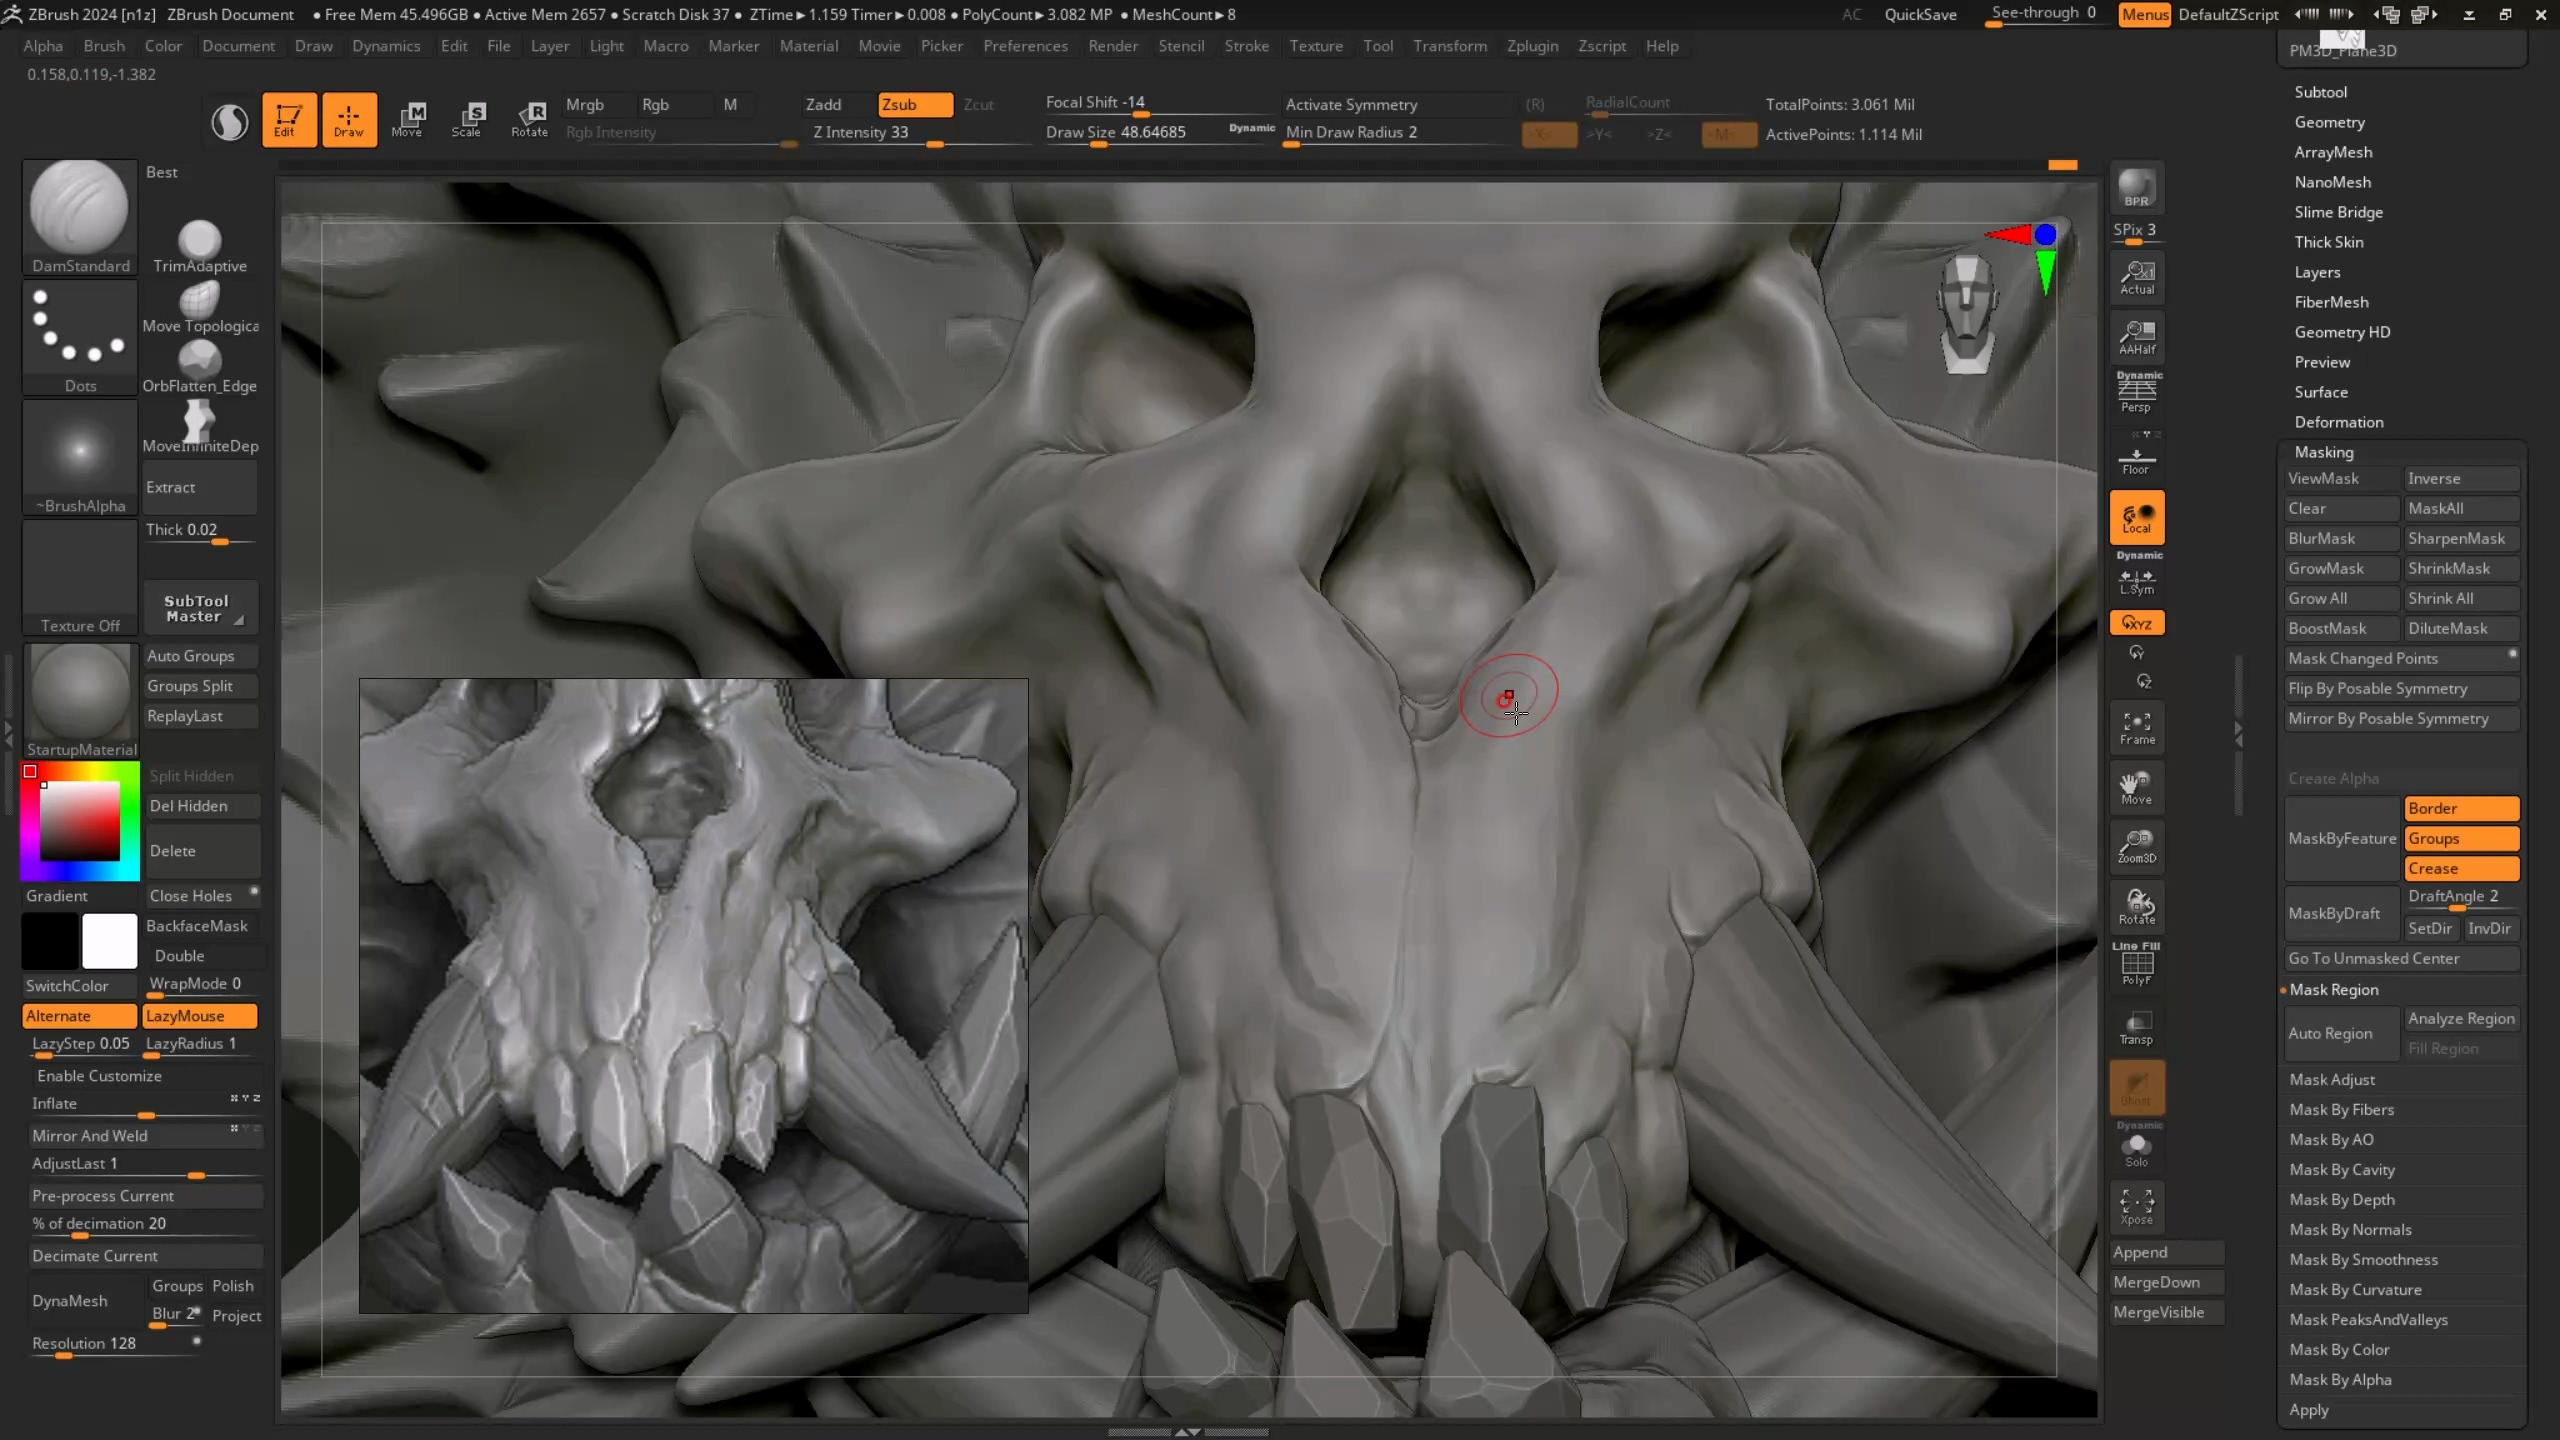Expand the Mask By Cavity section

coord(2341,1169)
